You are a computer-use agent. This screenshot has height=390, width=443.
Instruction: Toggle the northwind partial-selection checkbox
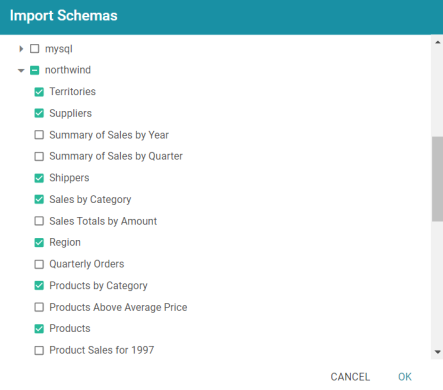pos(35,70)
